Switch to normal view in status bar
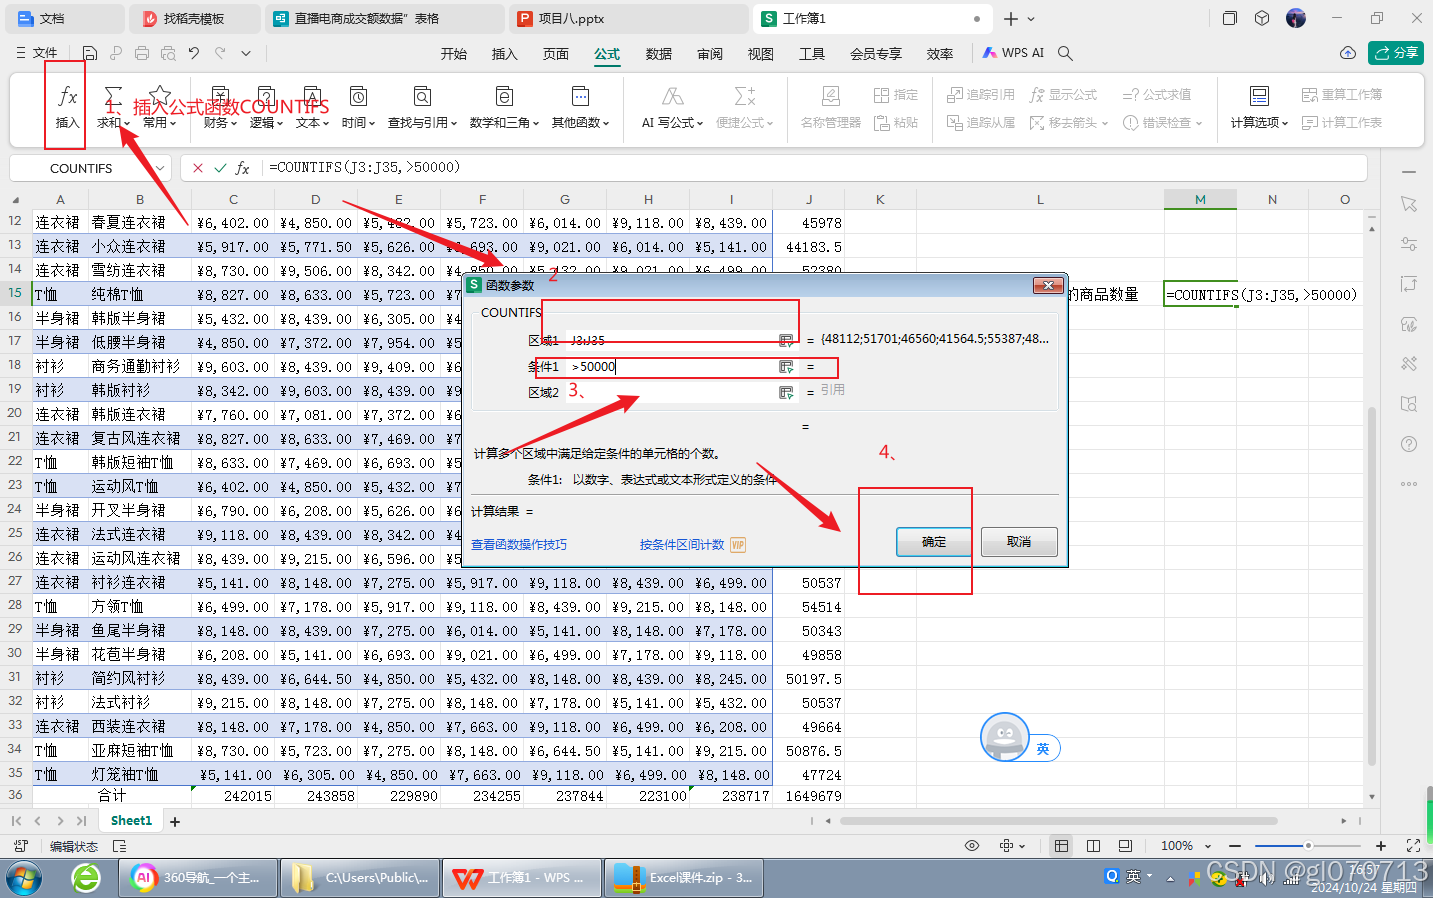1433x898 pixels. point(1061,846)
